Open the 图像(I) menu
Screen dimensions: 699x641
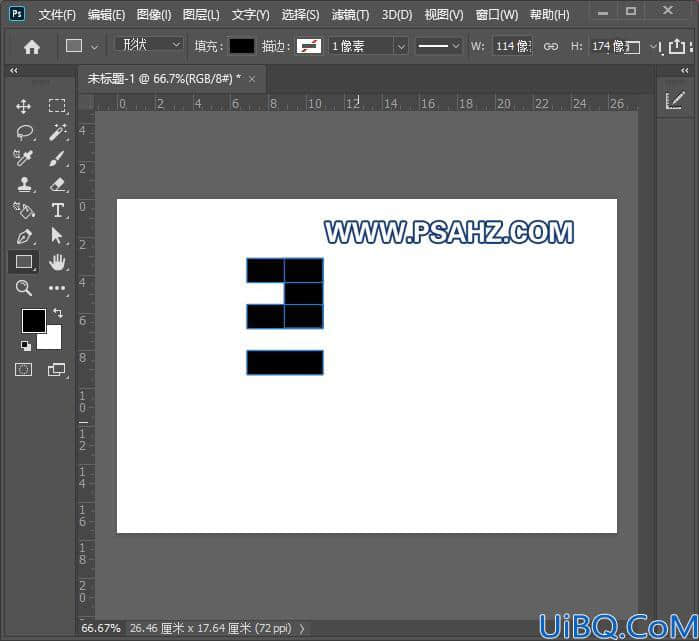click(154, 15)
